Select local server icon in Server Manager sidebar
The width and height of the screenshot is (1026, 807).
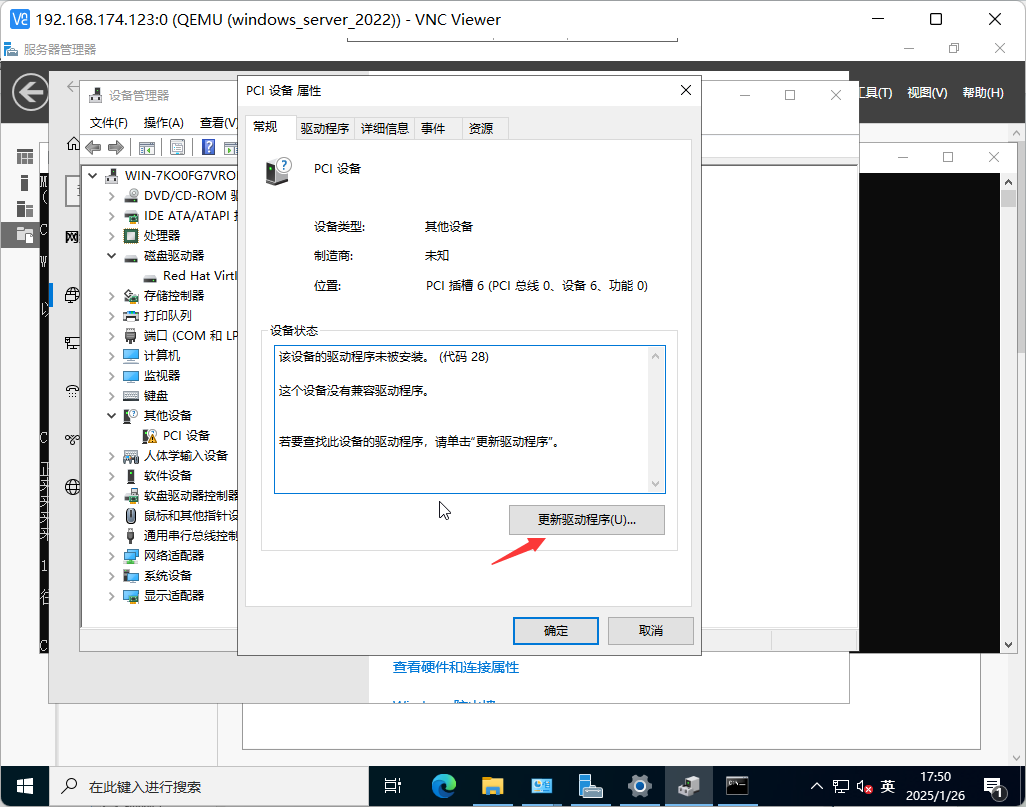click(x=24, y=183)
